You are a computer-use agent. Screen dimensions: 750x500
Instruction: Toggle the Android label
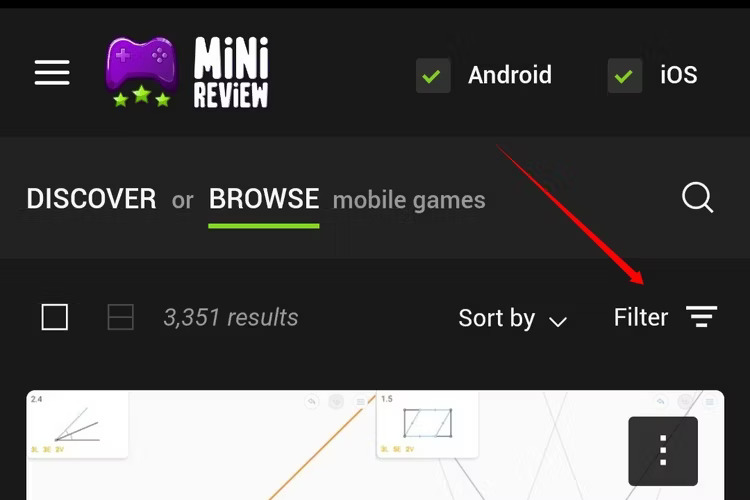click(x=510, y=75)
